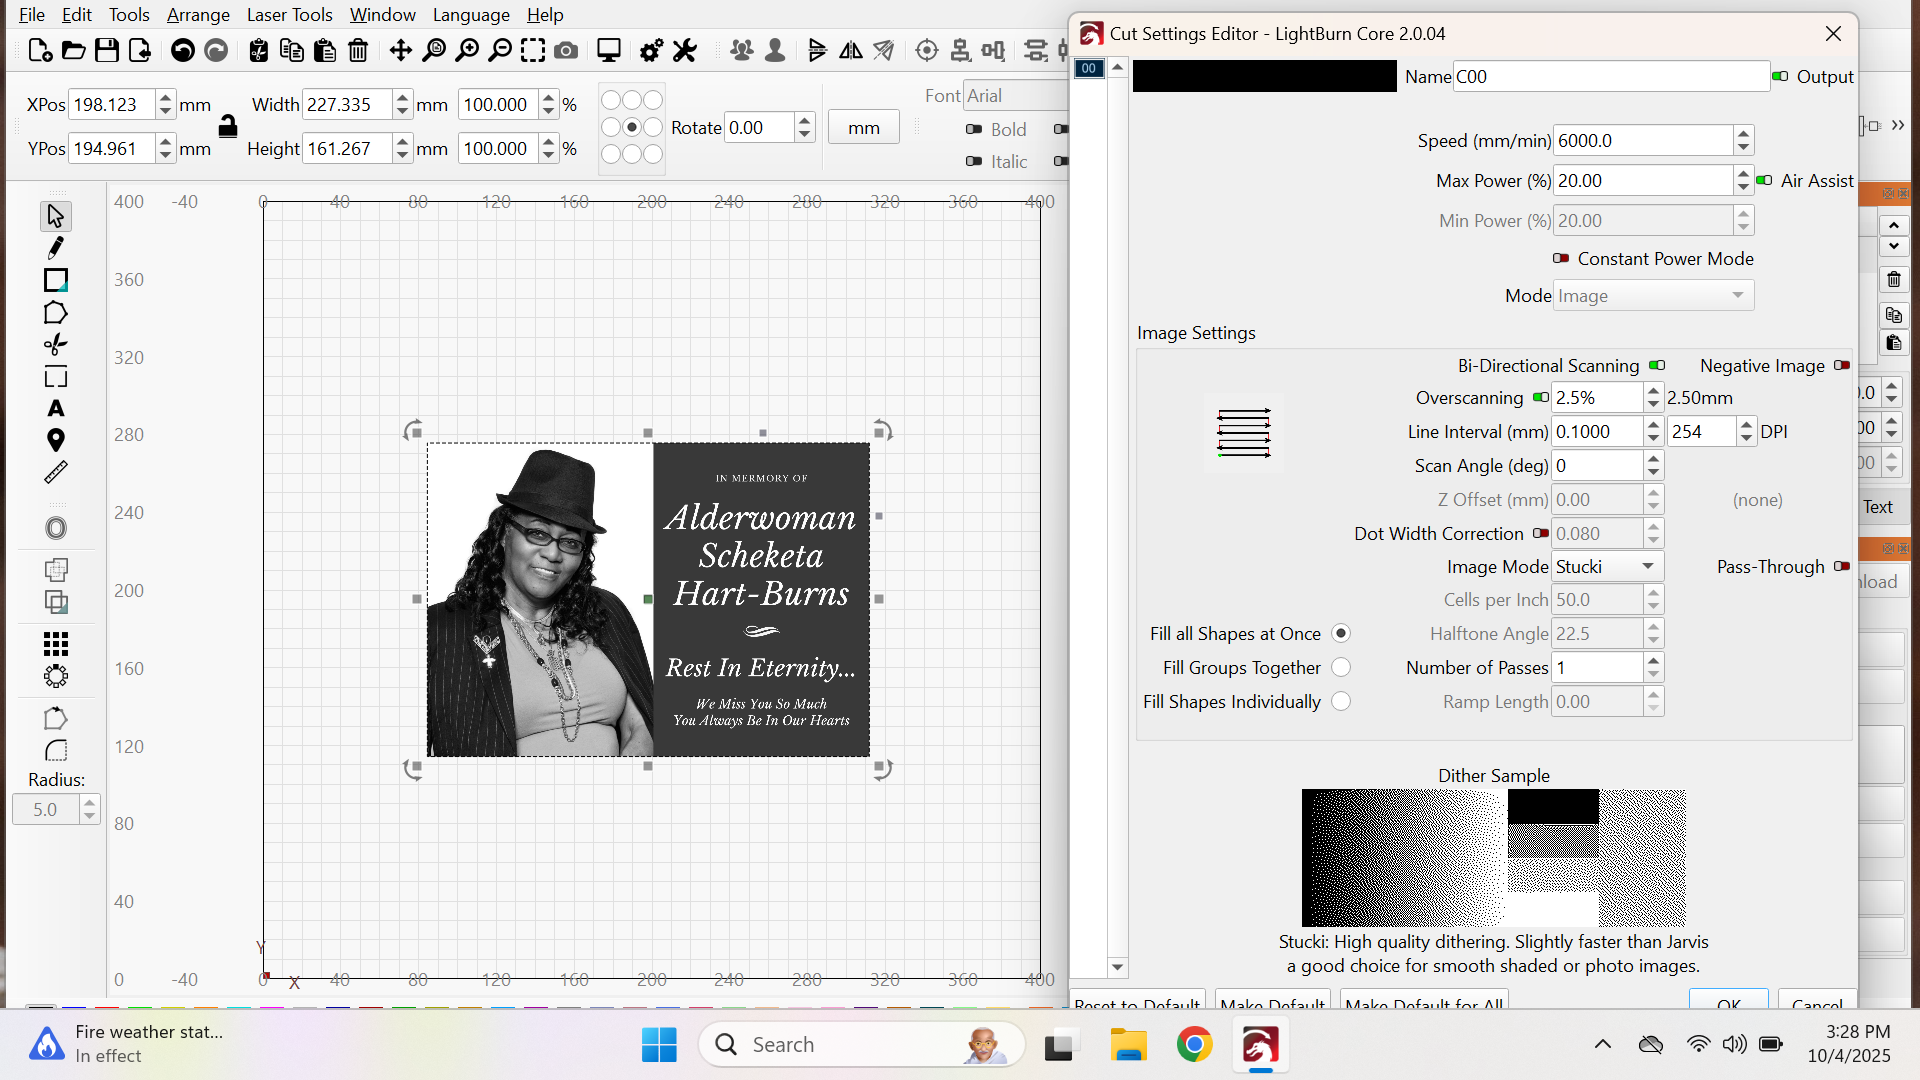Open the Preview monitor icon

608,50
